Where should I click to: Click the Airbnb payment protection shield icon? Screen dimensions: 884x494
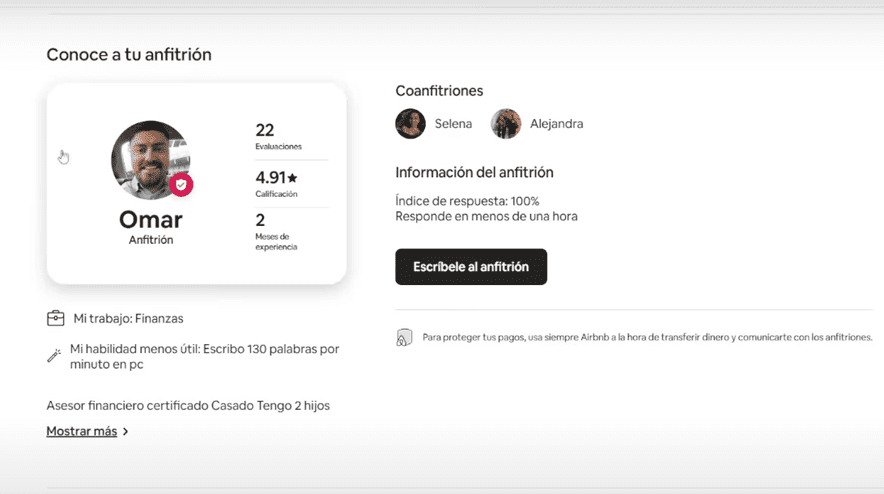[404, 338]
